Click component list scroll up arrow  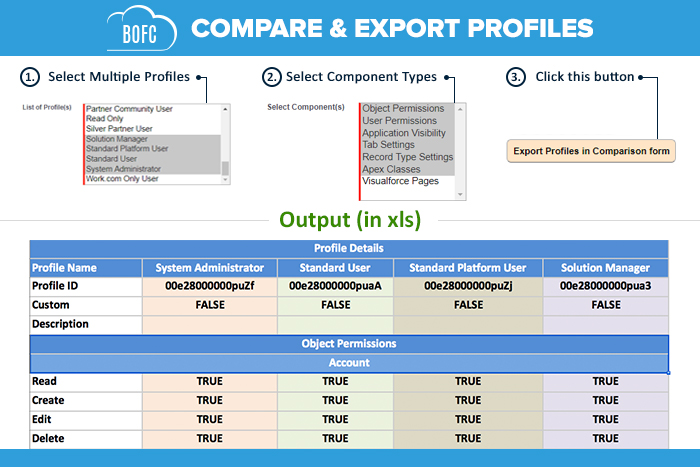(460, 109)
